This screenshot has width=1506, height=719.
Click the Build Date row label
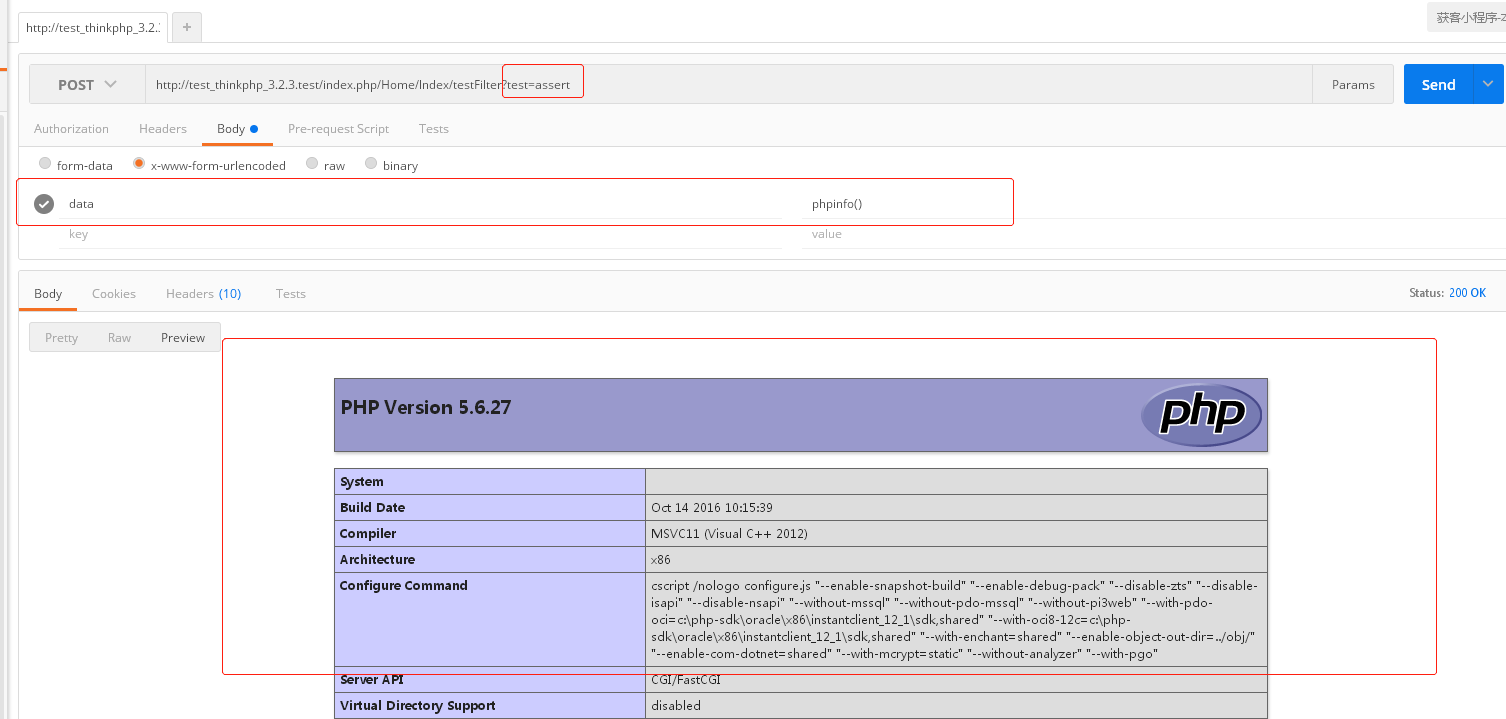pos(372,508)
